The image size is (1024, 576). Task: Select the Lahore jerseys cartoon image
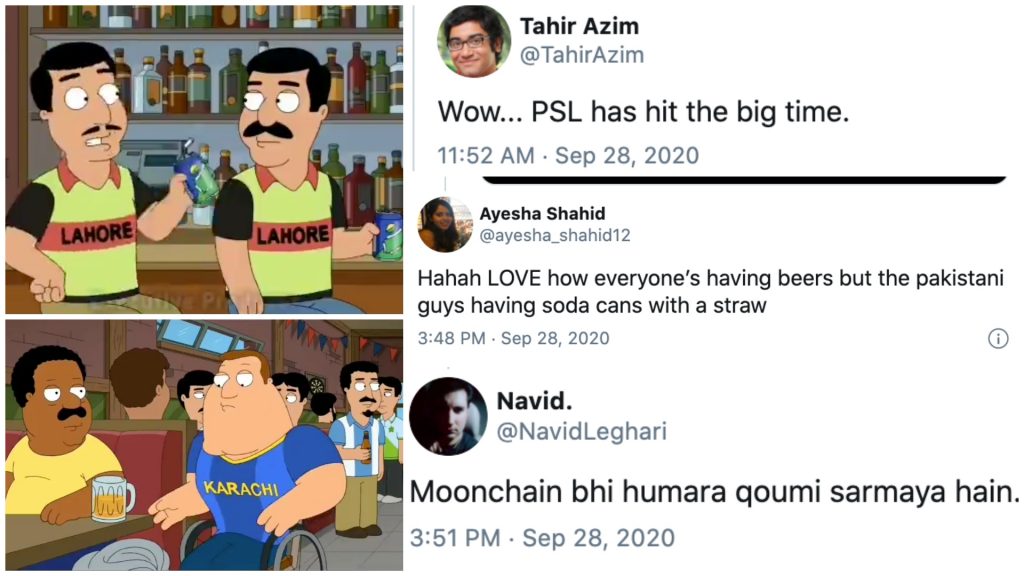[x=204, y=159]
